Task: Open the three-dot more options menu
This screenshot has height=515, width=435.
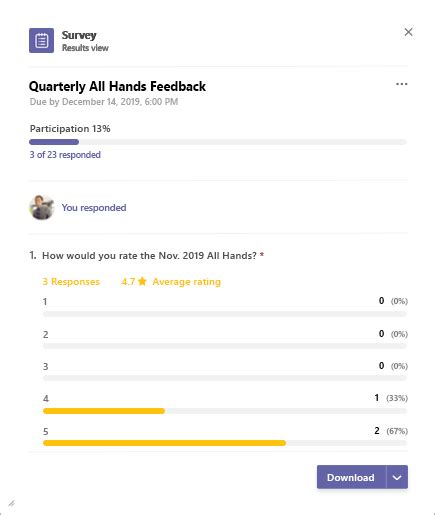Action: tap(402, 84)
